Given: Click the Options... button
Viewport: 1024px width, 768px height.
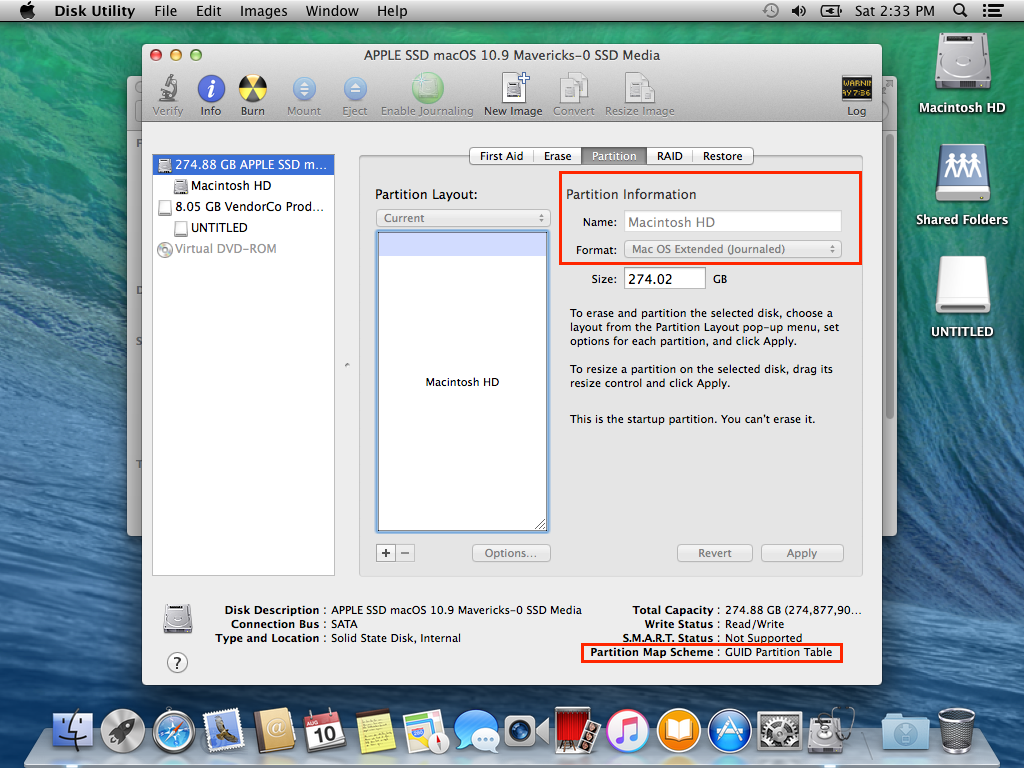Looking at the screenshot, I should pyautogui.click(x=511, y=553).
